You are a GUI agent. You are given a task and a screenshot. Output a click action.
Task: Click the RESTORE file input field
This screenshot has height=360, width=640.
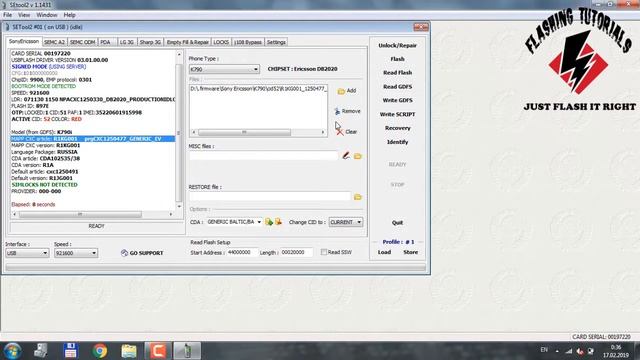tap(270, 196)
